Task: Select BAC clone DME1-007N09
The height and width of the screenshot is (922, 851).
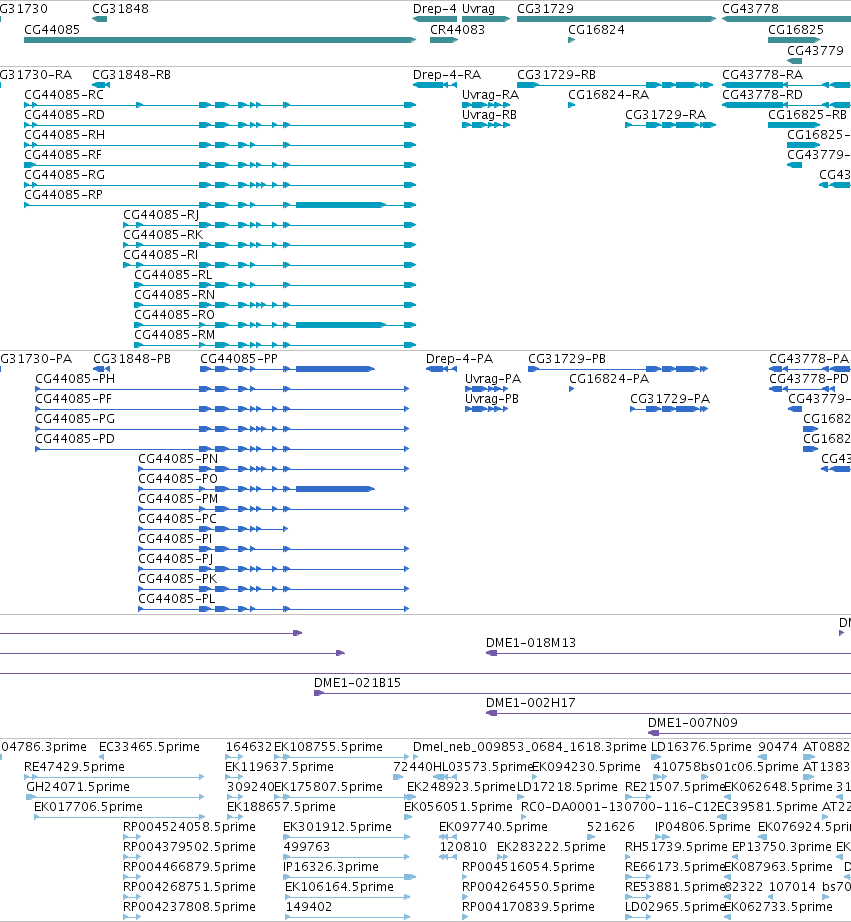Action: pyautogui.click(x=693, y=723)
